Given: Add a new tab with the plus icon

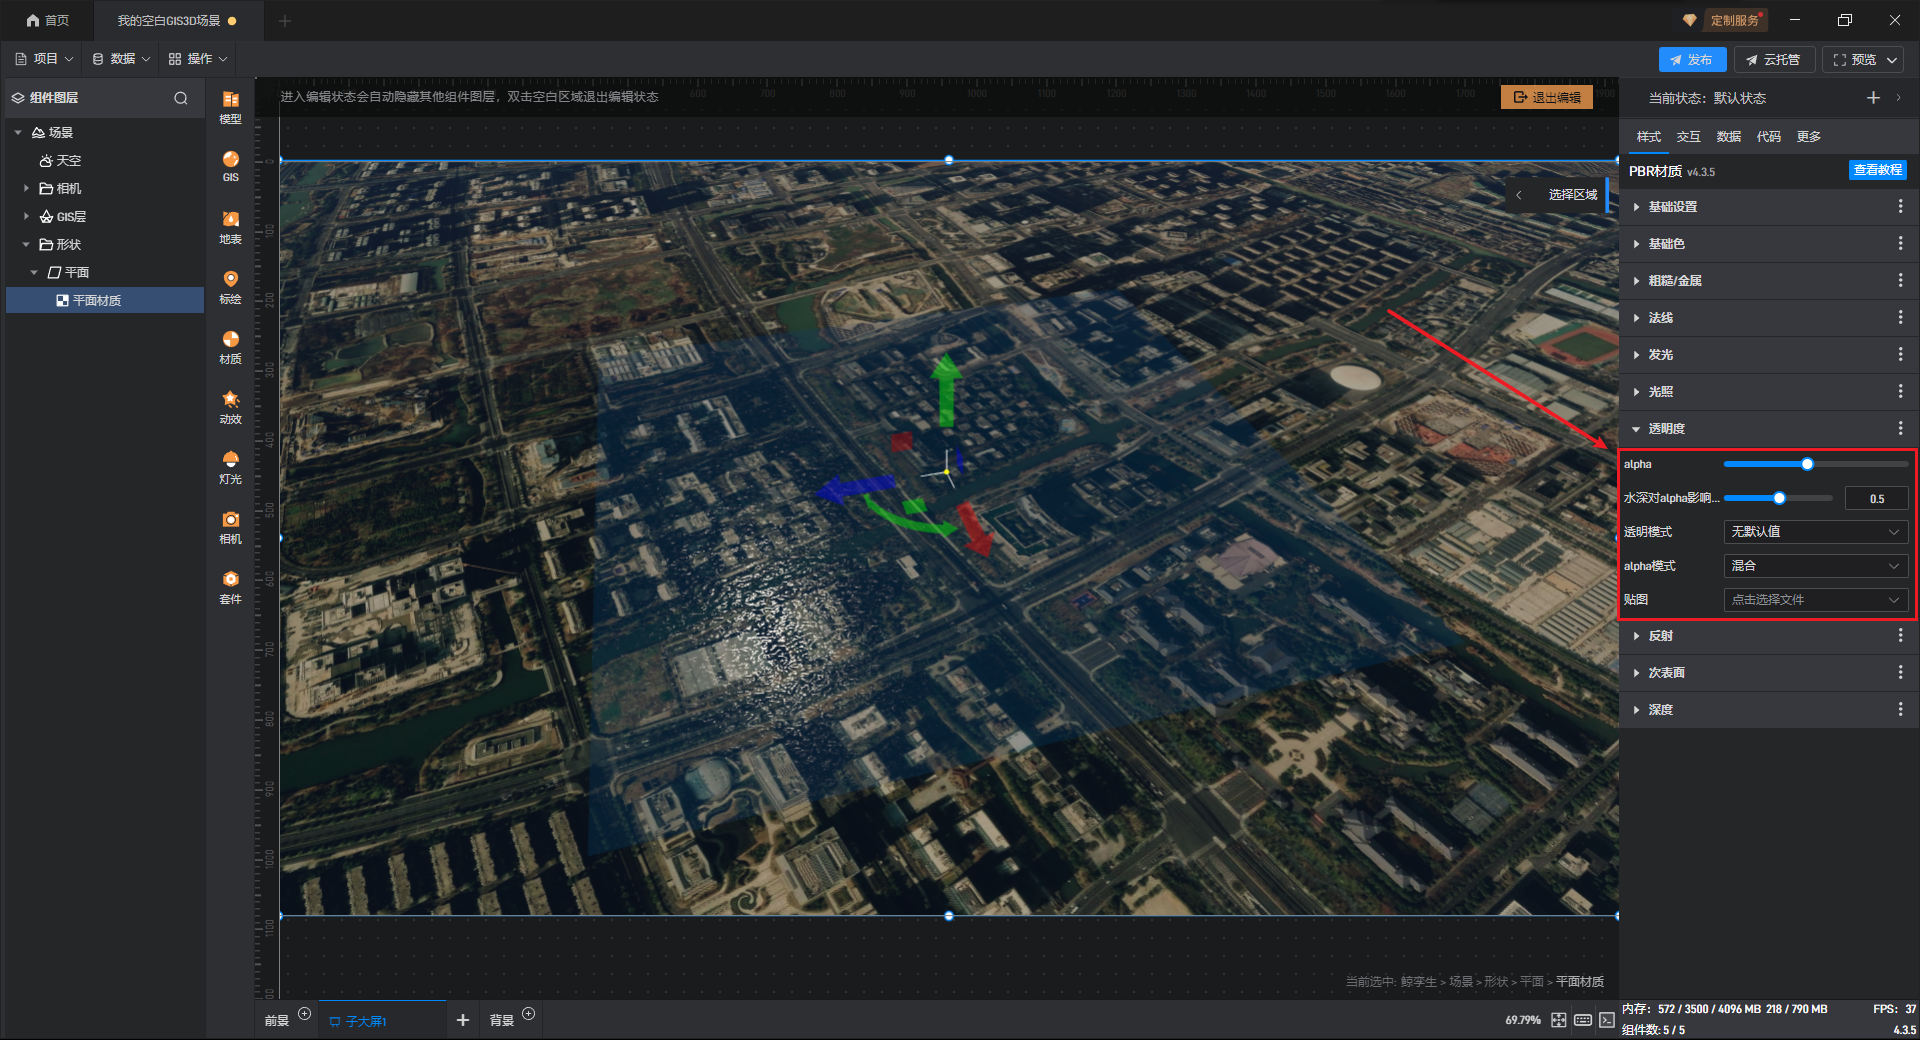Looking at the screenshot, I should 462,1020.
